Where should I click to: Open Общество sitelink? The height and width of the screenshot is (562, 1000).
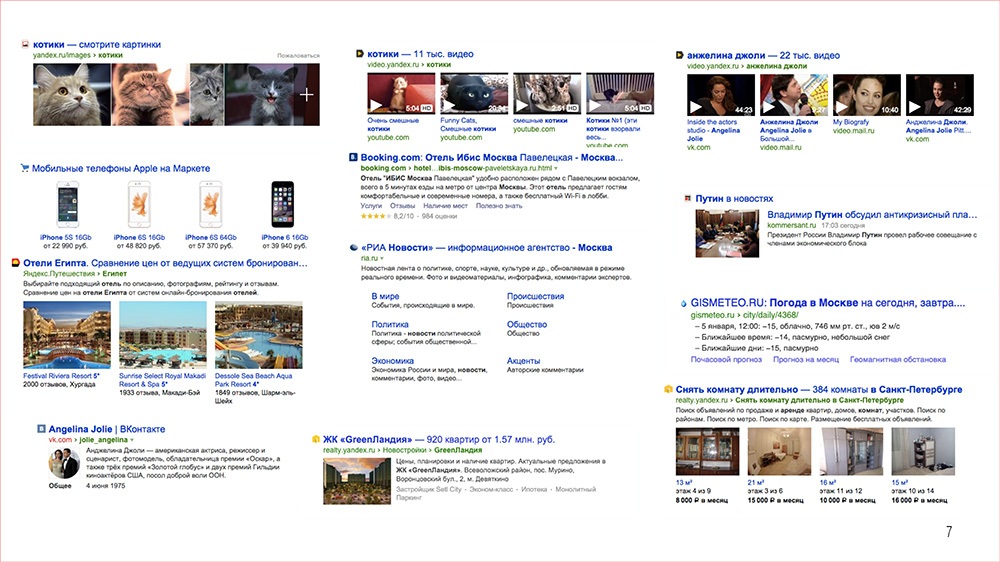(527, 324)
